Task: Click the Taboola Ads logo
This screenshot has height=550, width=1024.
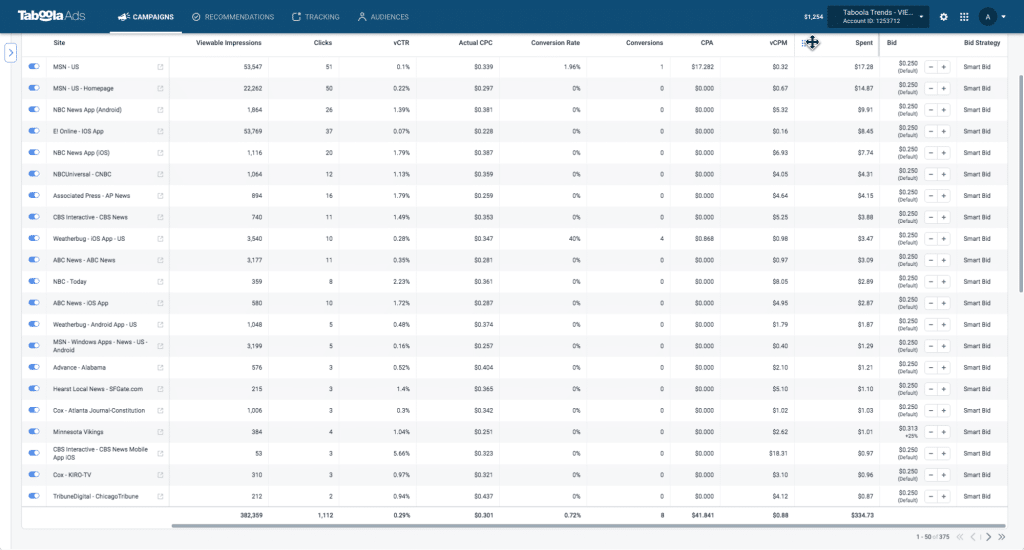Action: (56, 17)
